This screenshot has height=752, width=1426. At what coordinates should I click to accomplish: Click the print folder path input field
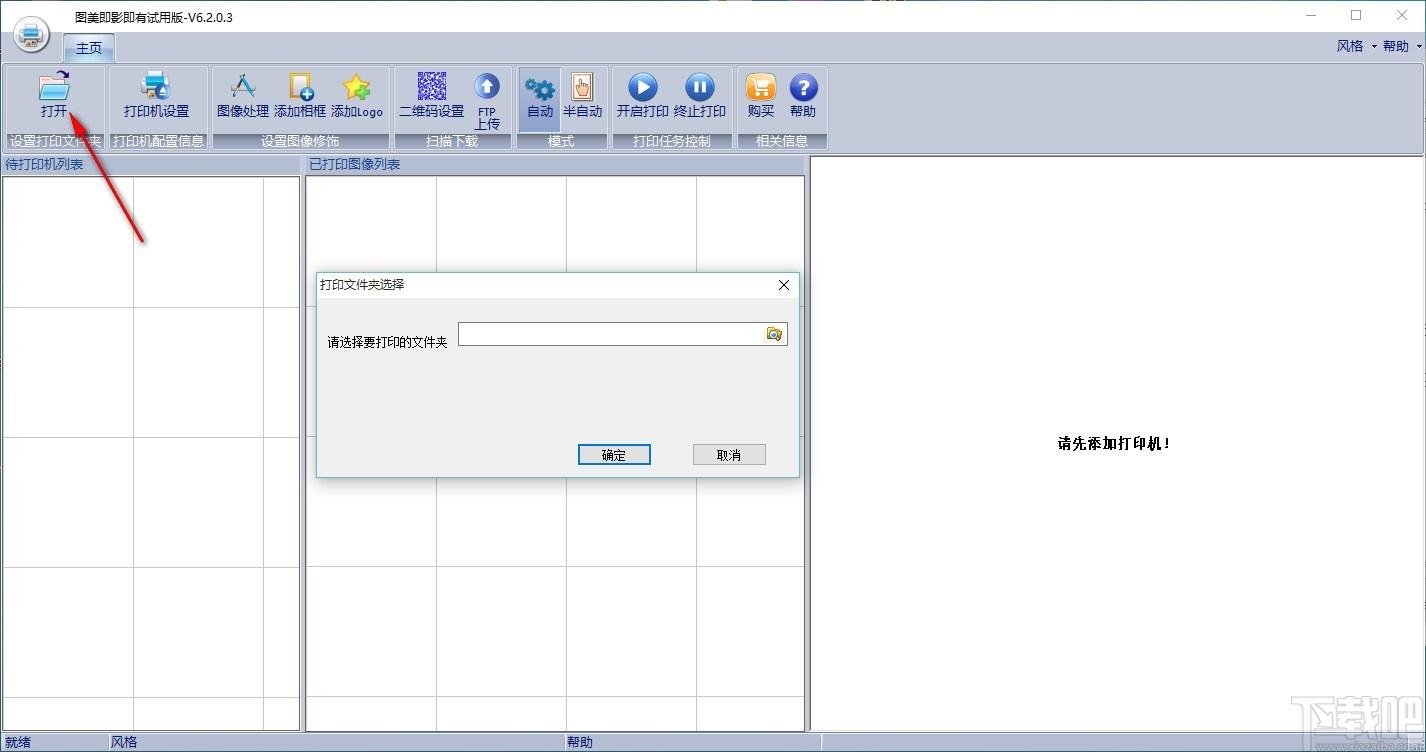click(610, 334)
